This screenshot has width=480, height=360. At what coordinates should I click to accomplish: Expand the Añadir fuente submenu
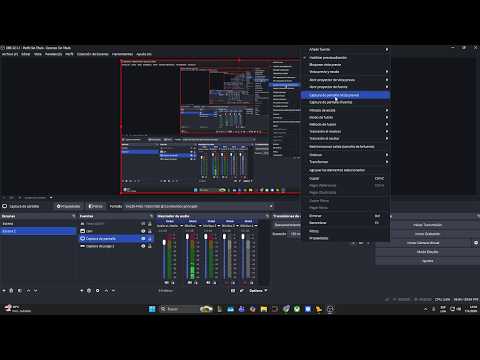coord(346,49)
